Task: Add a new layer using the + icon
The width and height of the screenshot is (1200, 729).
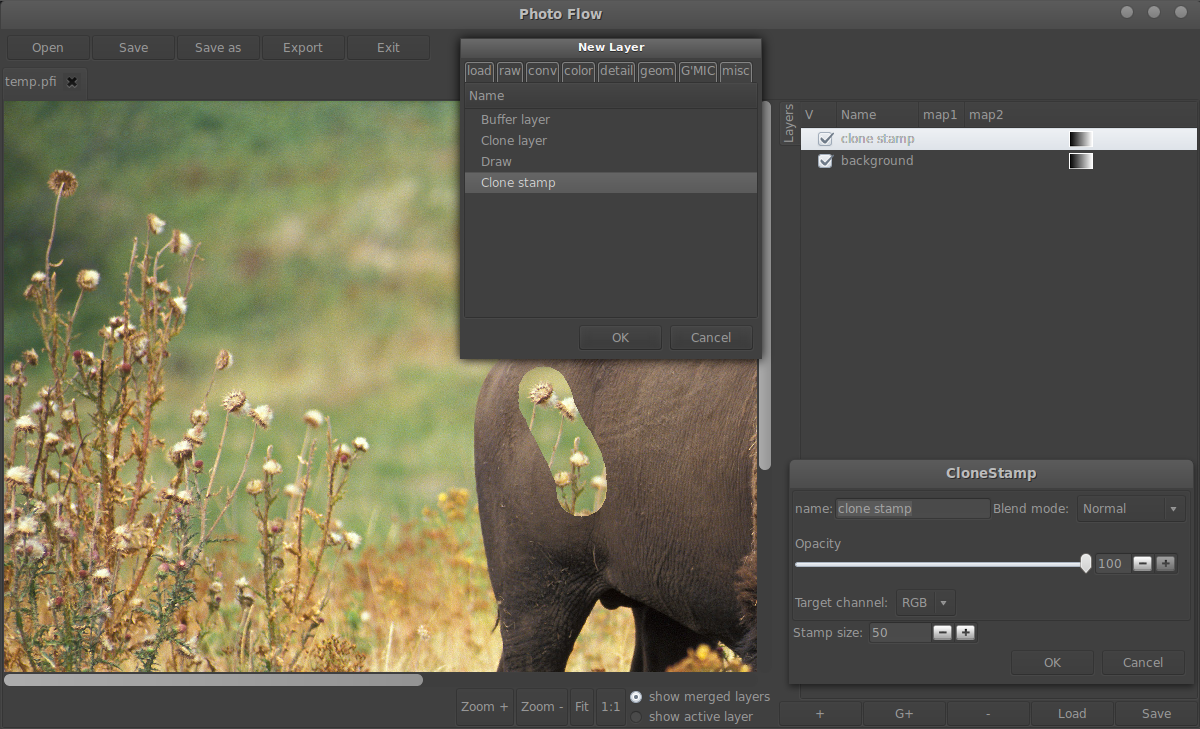Action: tap(819, 713)
